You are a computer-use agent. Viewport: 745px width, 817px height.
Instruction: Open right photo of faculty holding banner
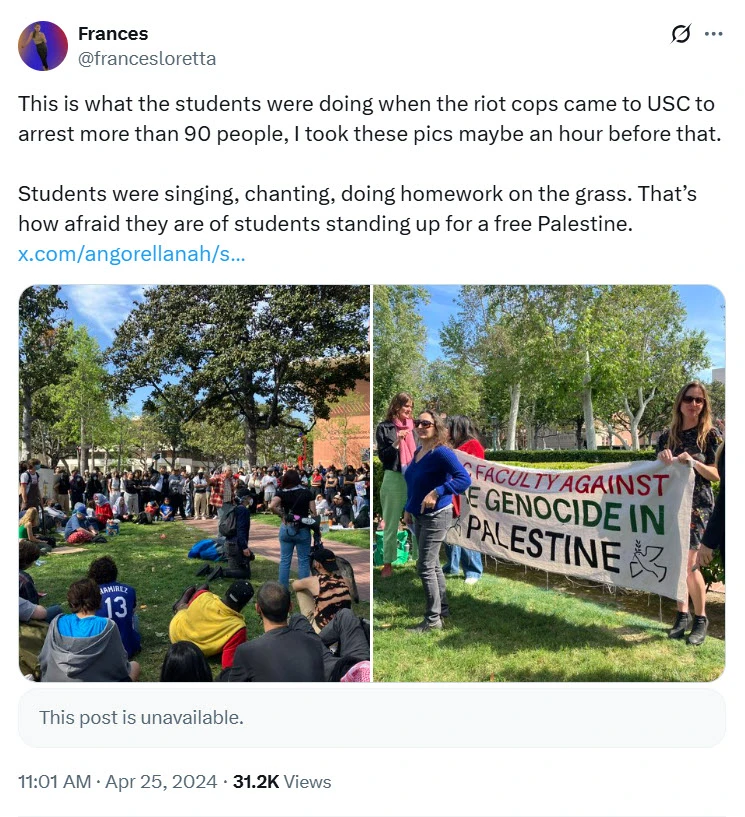click(x=549, y=483)
